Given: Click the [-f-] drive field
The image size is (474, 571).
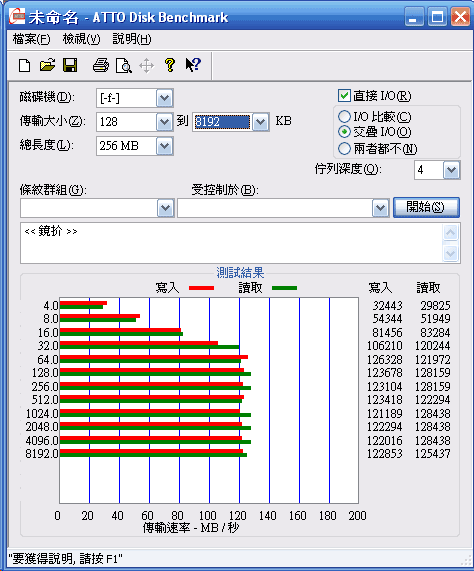Looking at the screenshot, I should tap(127, 98).
